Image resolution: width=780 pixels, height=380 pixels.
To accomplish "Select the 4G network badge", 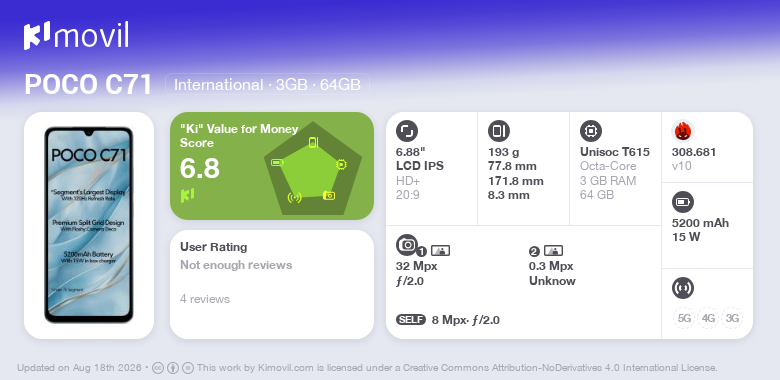I will (708, 318).
